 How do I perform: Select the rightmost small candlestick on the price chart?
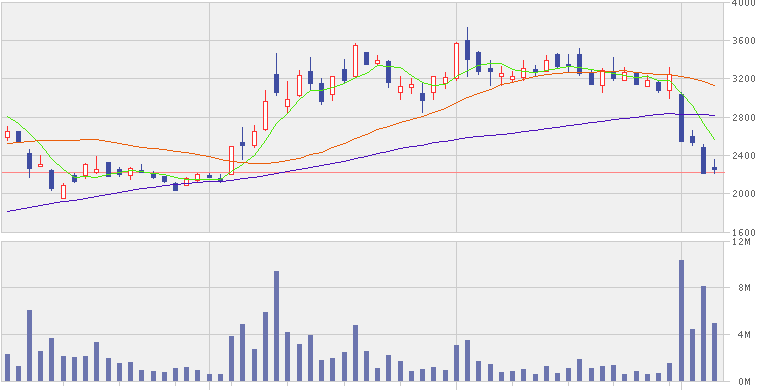tap(714, 167)
